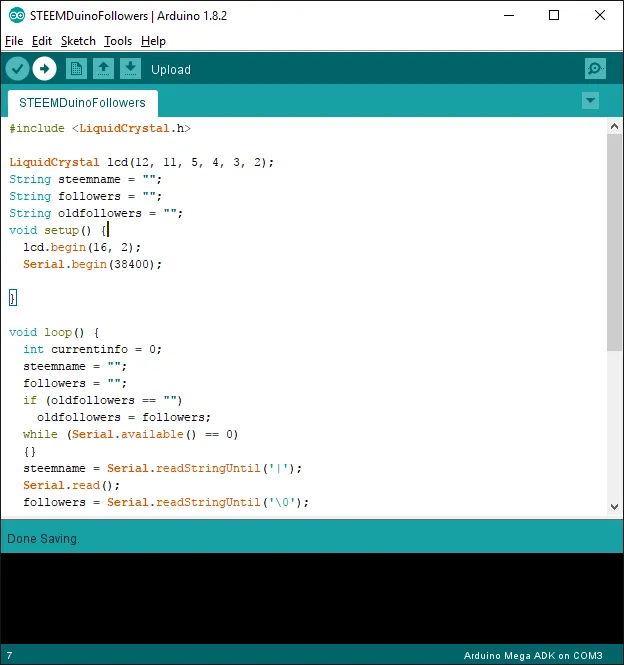This screenshot has height=665, width=624.
Task: Click the vertical scrollbar thumb
Action: click(x=614, y=242)
